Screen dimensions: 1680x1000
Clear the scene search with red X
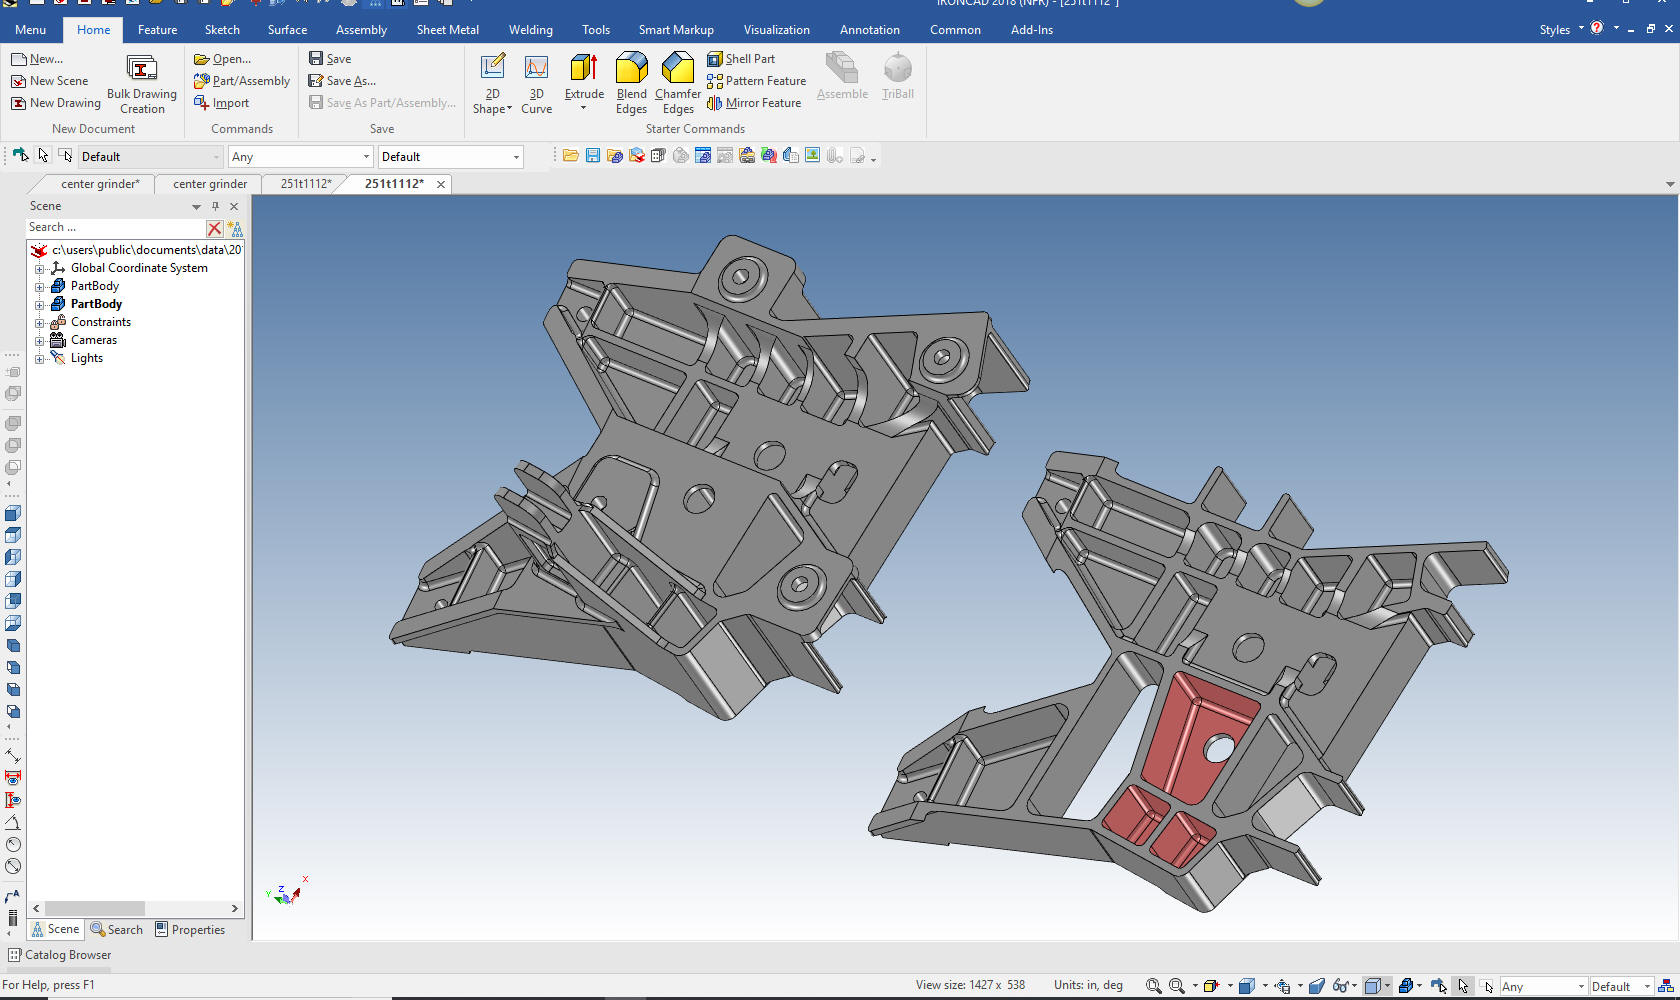tap(214, 228)
